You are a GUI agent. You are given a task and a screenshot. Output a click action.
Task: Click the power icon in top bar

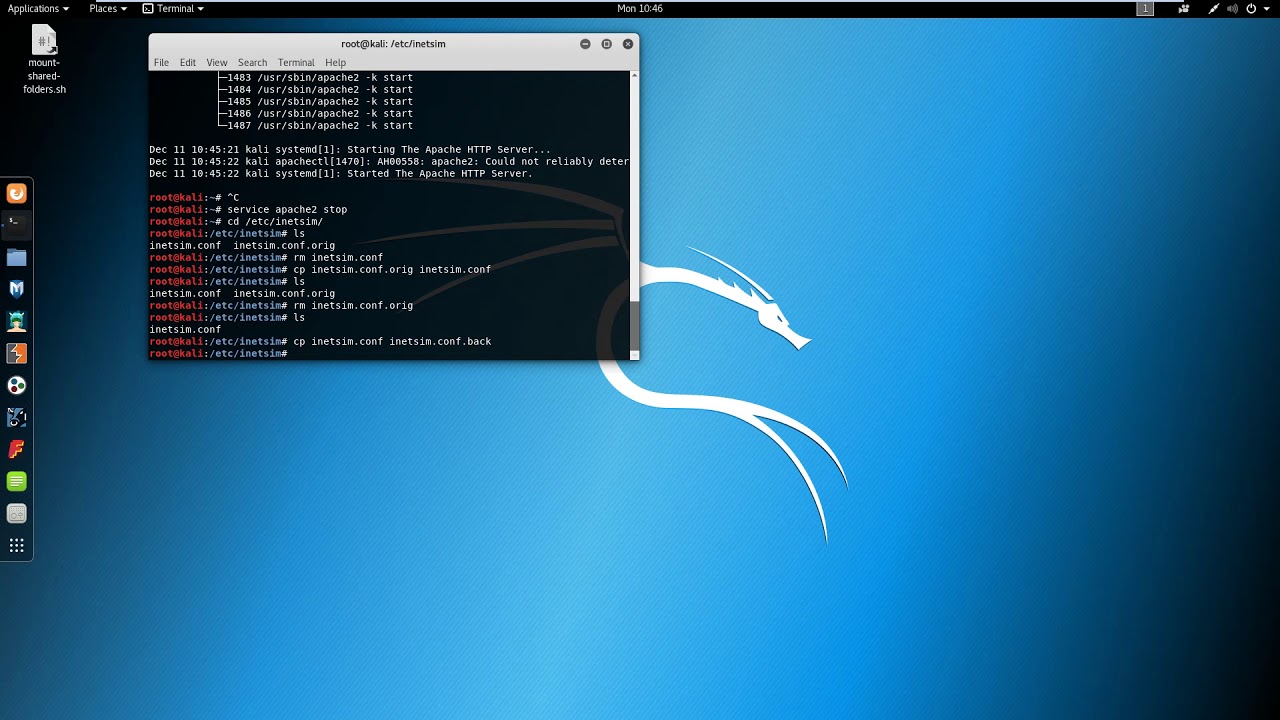pyautogui.click(x=1251, y=8)
